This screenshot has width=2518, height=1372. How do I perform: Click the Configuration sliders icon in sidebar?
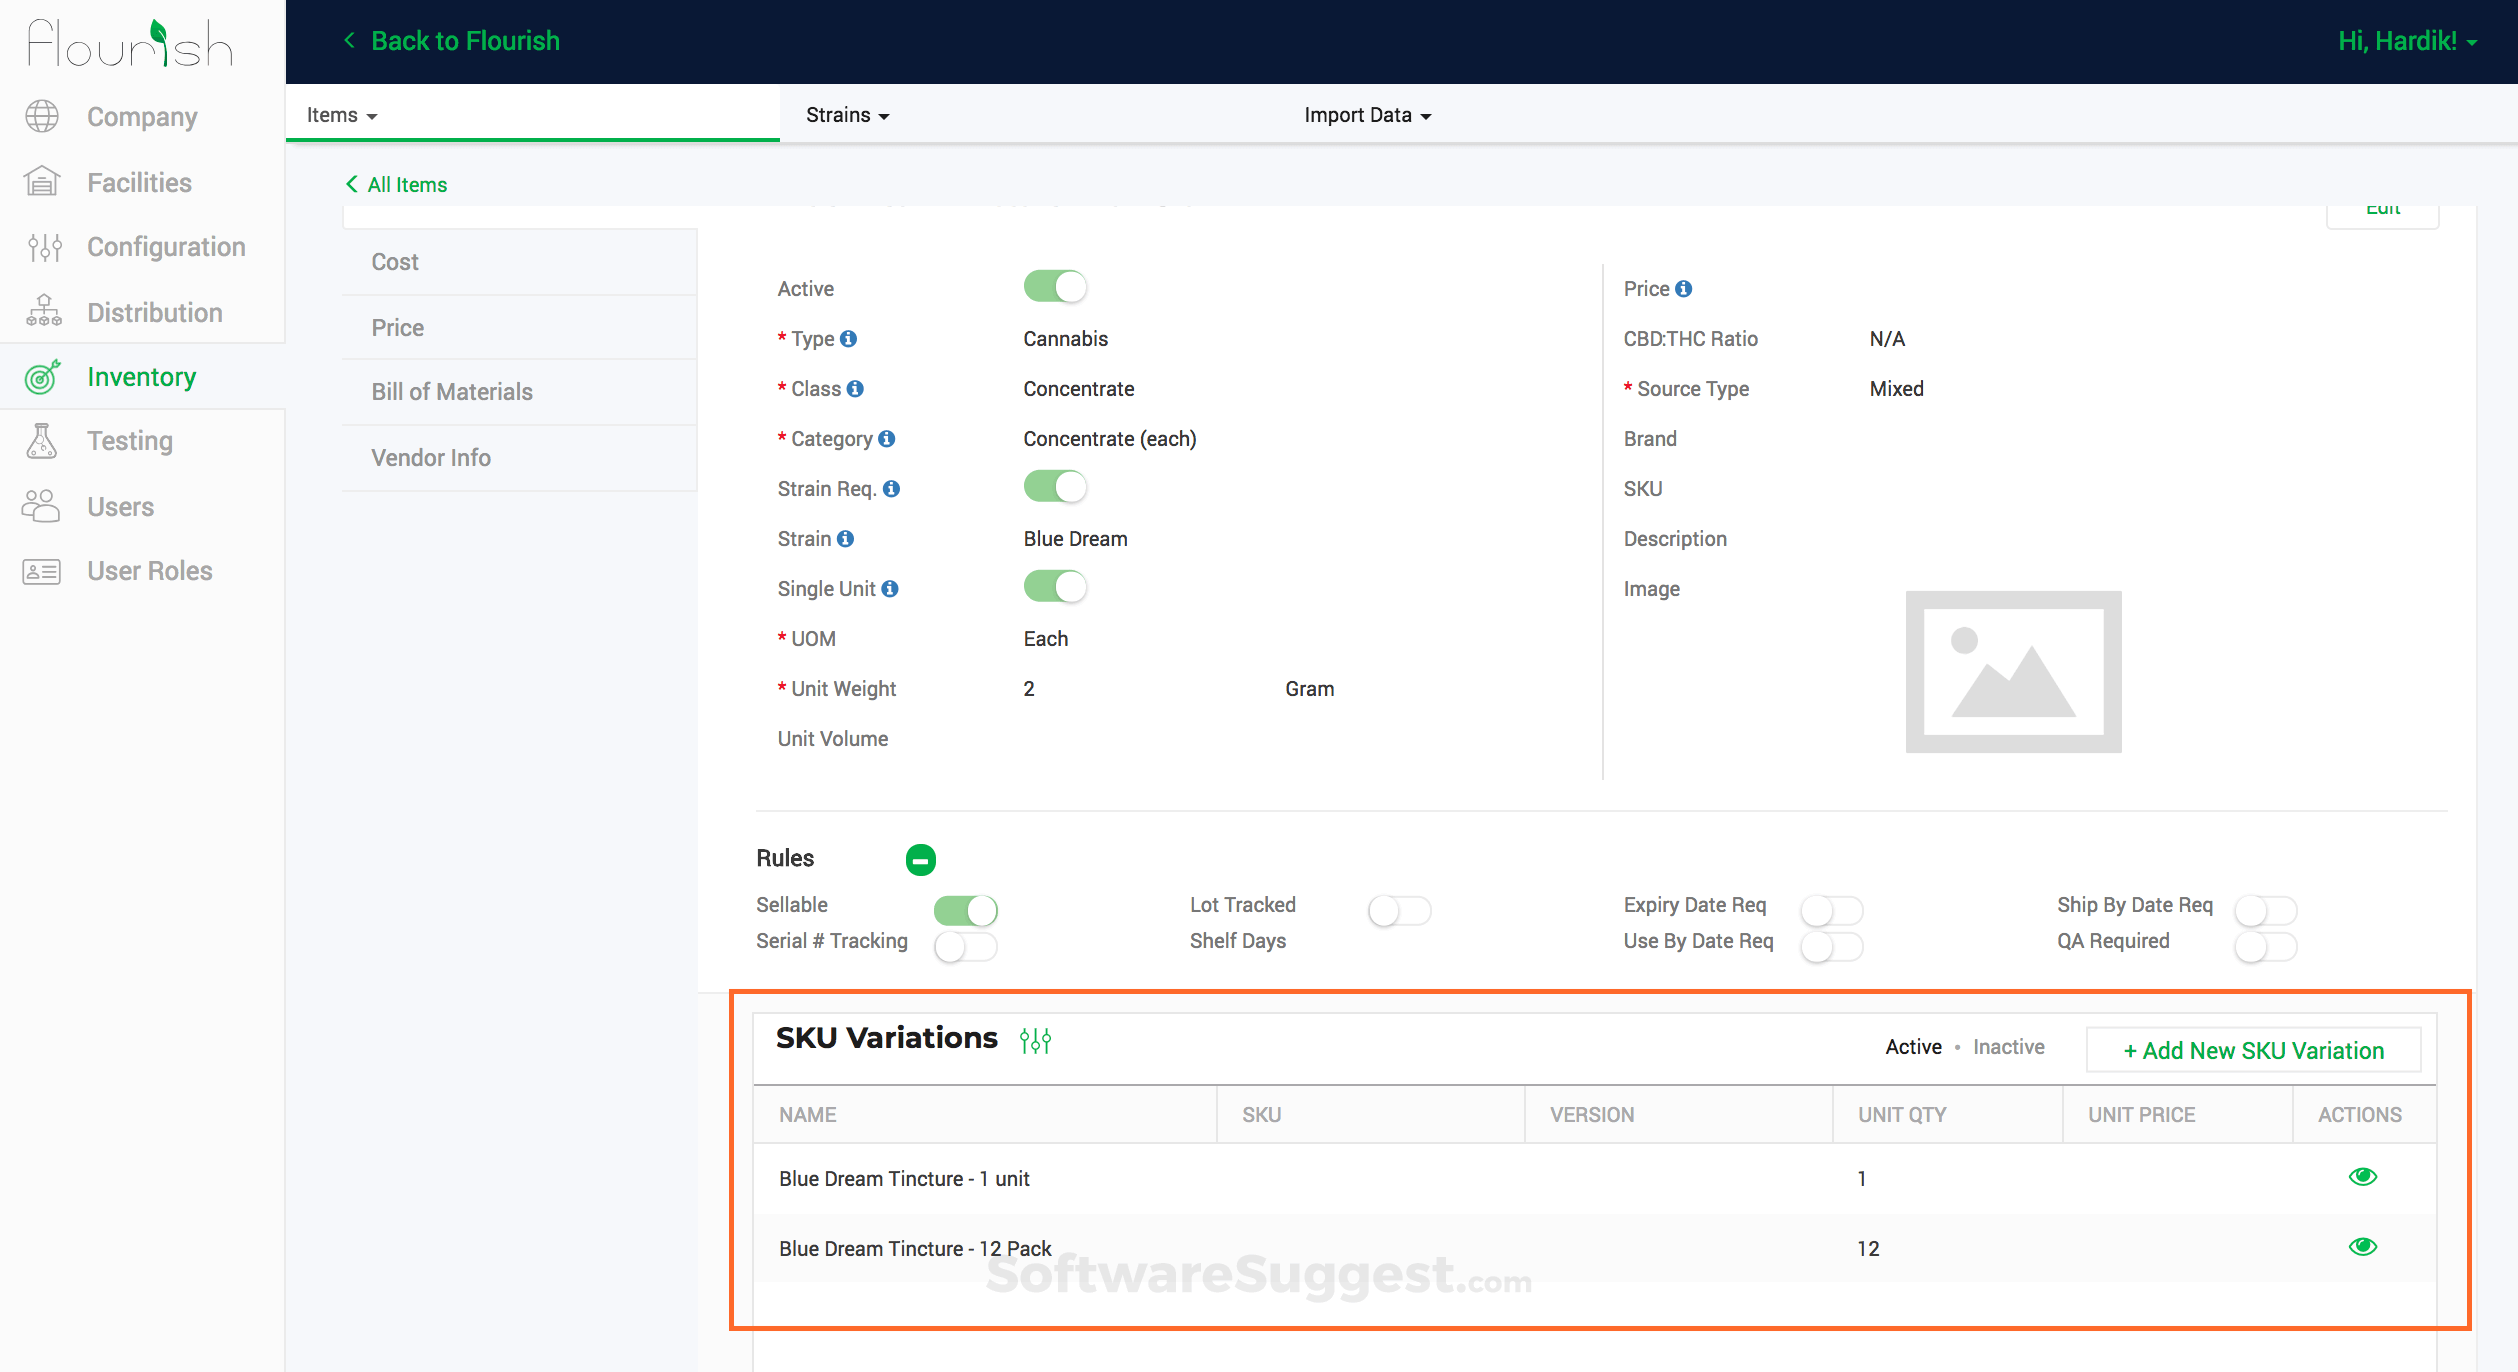44,247
